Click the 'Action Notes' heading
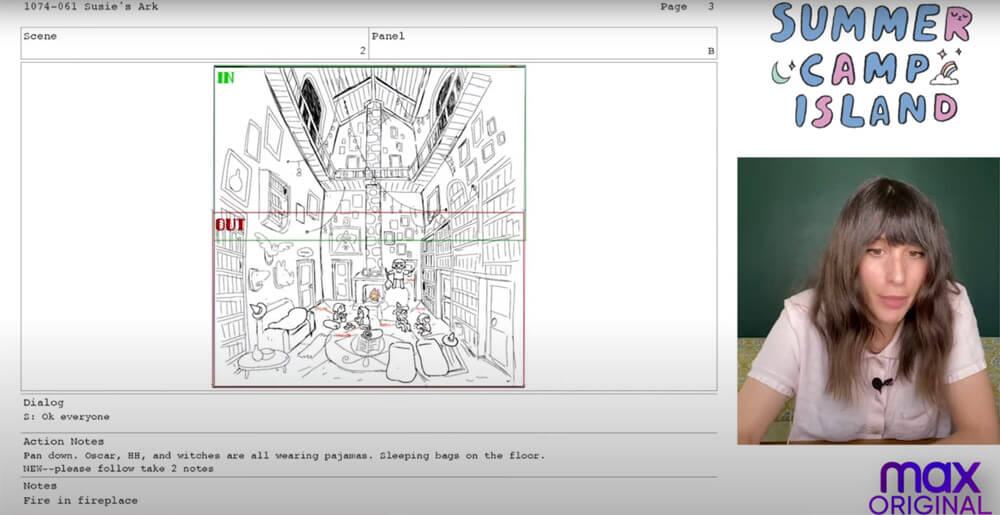The image size is (1000, 515). [x=64, y=442]
